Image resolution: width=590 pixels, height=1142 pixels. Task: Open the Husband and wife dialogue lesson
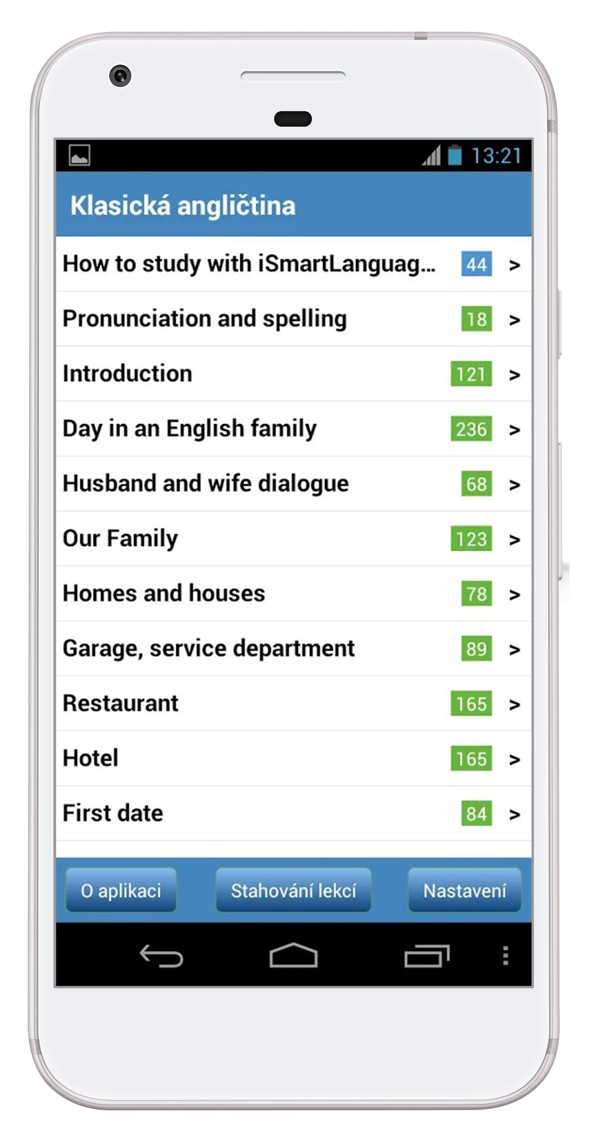pyautogui.click(x=294, y=484)
